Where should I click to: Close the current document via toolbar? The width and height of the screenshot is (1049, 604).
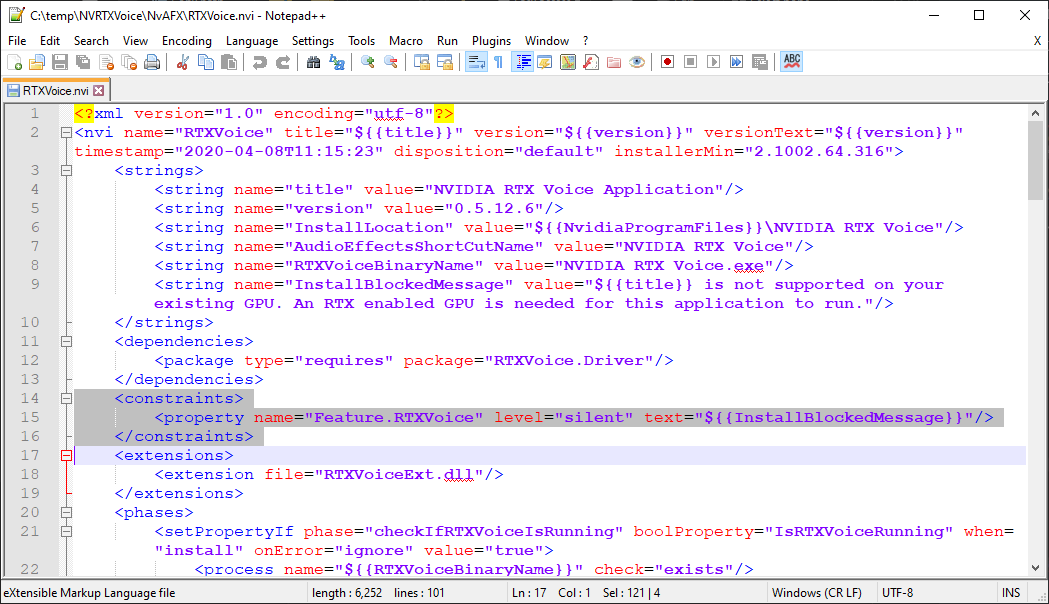click(x=106, y=62)
